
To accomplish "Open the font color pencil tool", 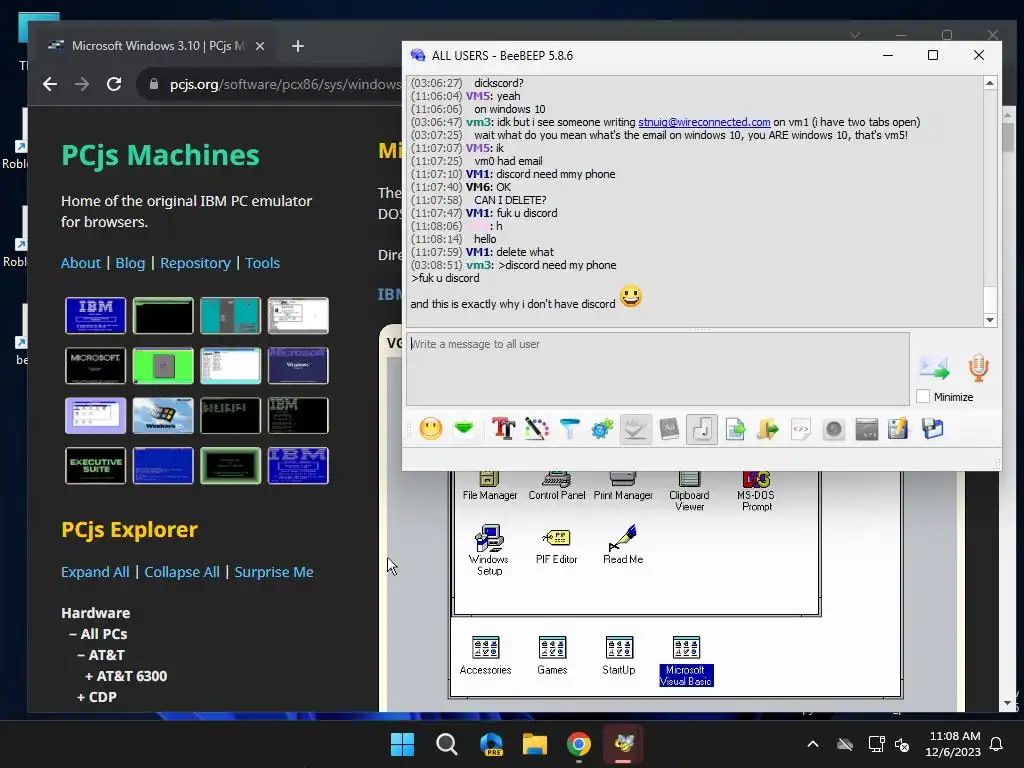I will [x=536, y=429].
